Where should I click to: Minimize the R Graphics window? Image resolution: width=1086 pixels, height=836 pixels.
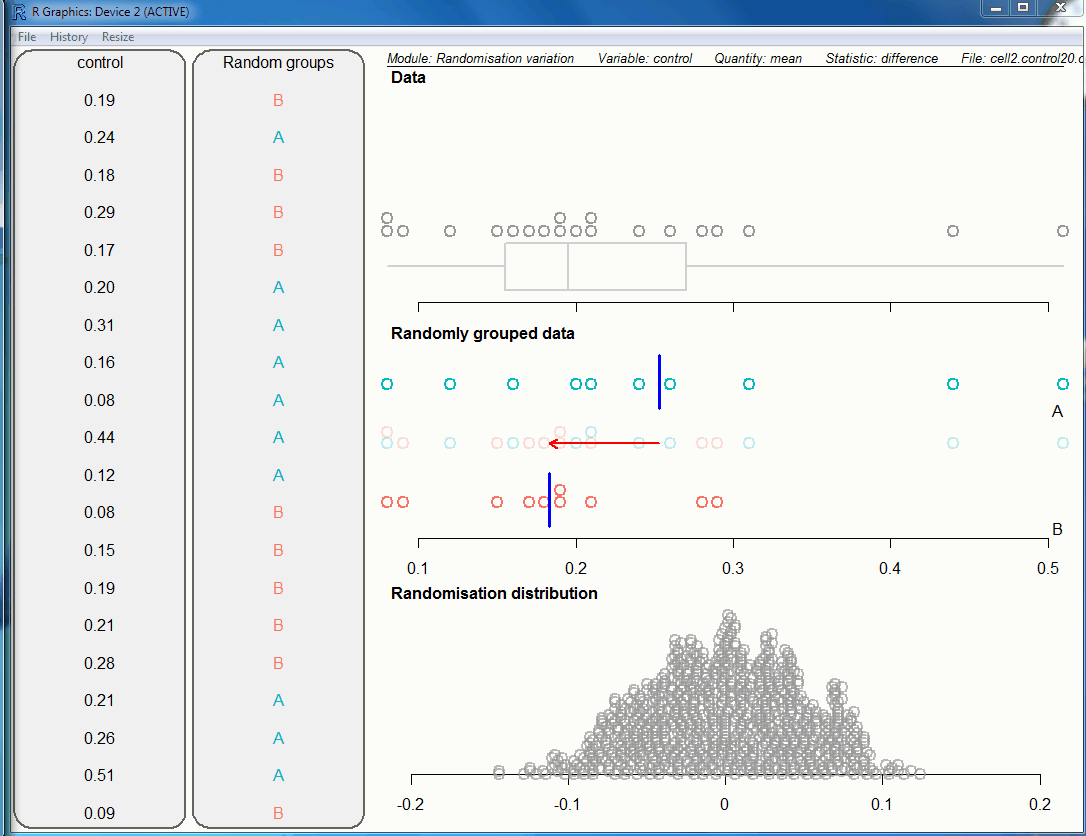pos(995,8)
